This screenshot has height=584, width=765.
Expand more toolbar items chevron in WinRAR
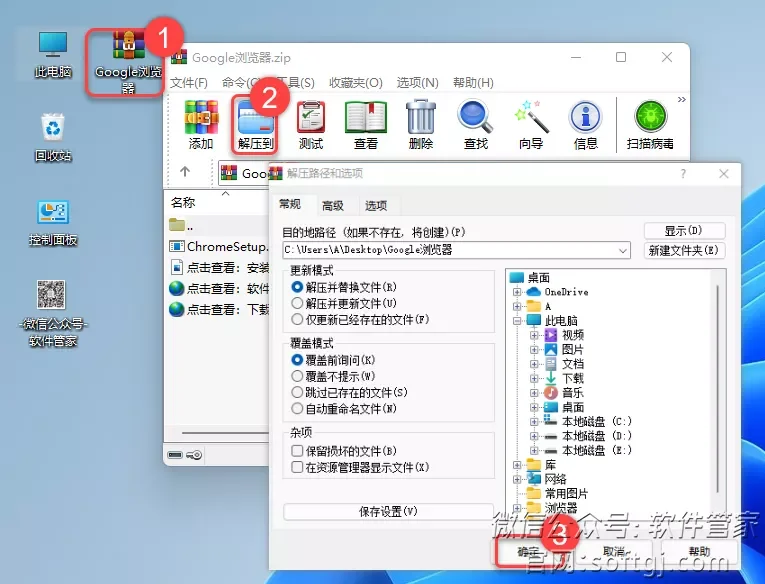point(682,100)
